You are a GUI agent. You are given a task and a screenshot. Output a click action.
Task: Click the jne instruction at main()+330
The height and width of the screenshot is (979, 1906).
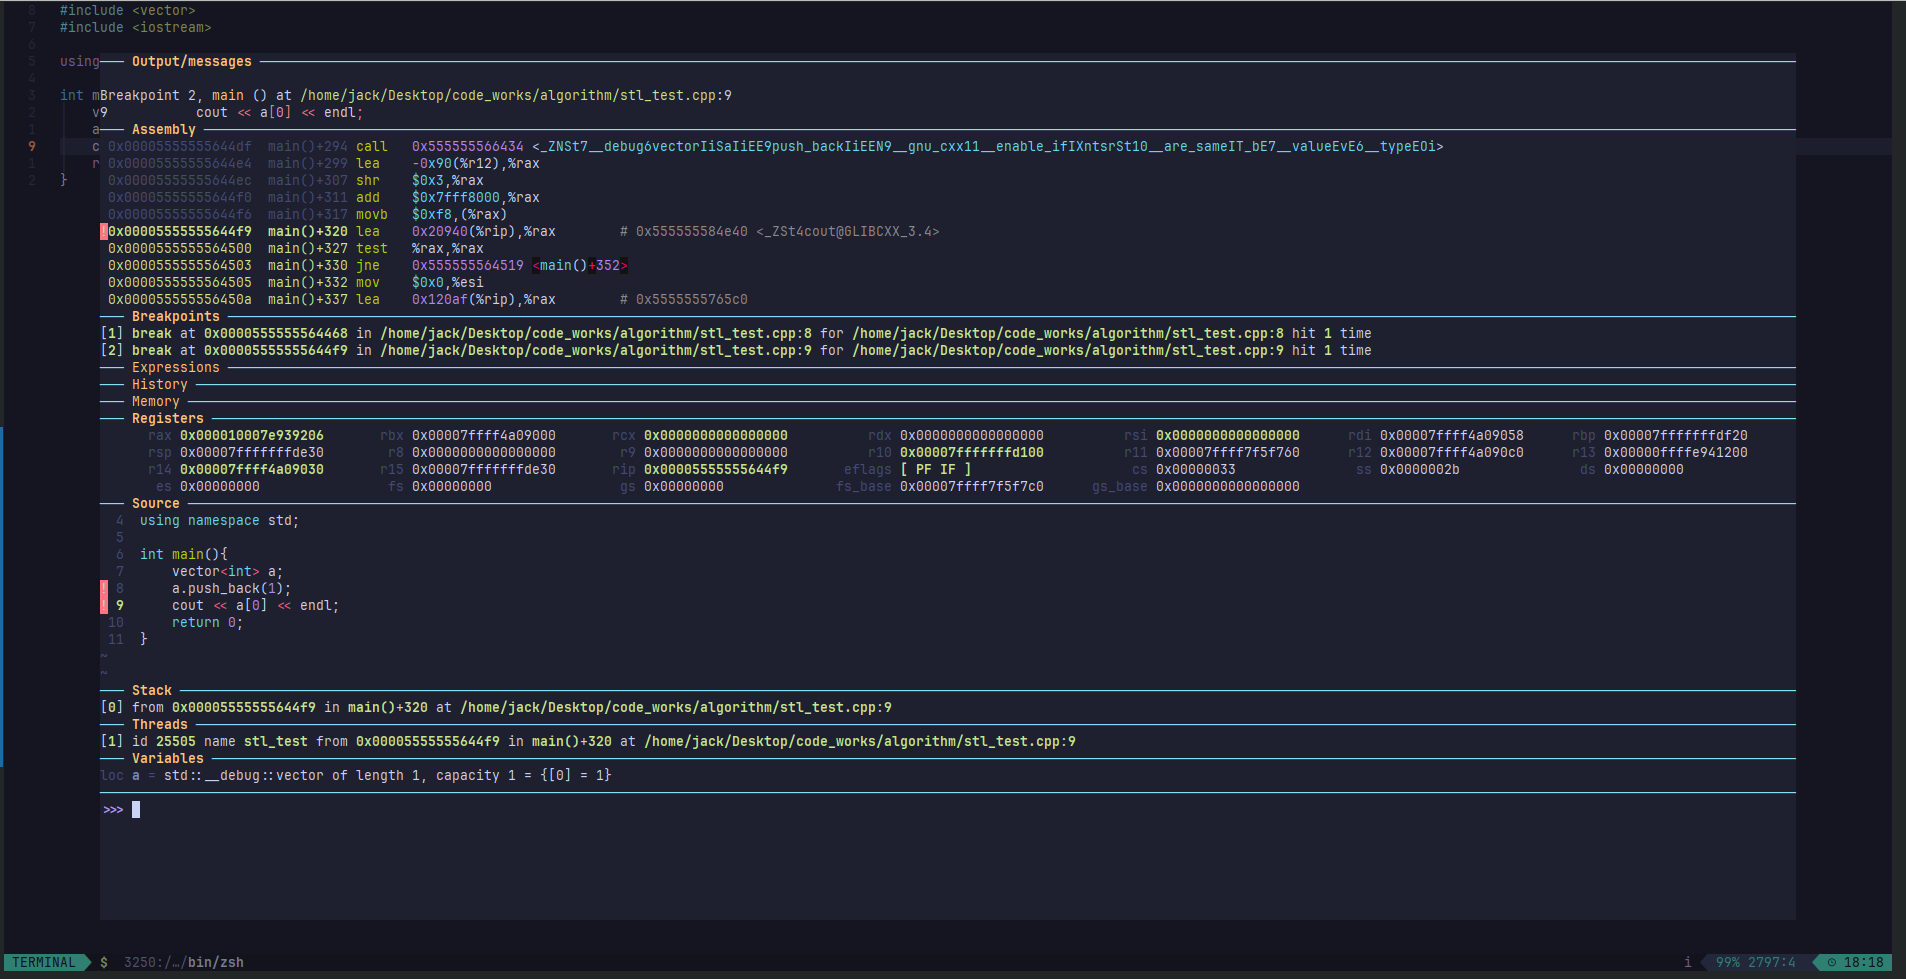pos(368,266)
